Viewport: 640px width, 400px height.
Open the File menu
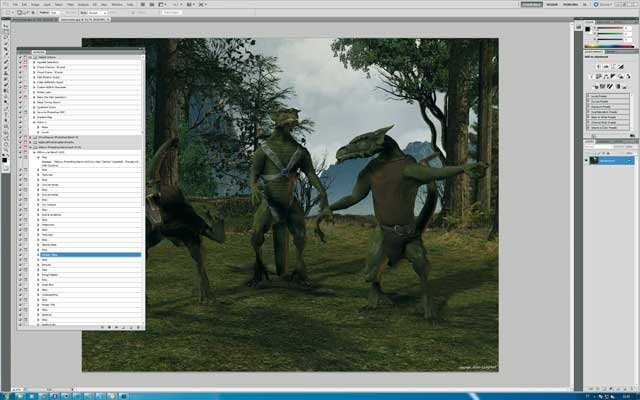(16, 4)
